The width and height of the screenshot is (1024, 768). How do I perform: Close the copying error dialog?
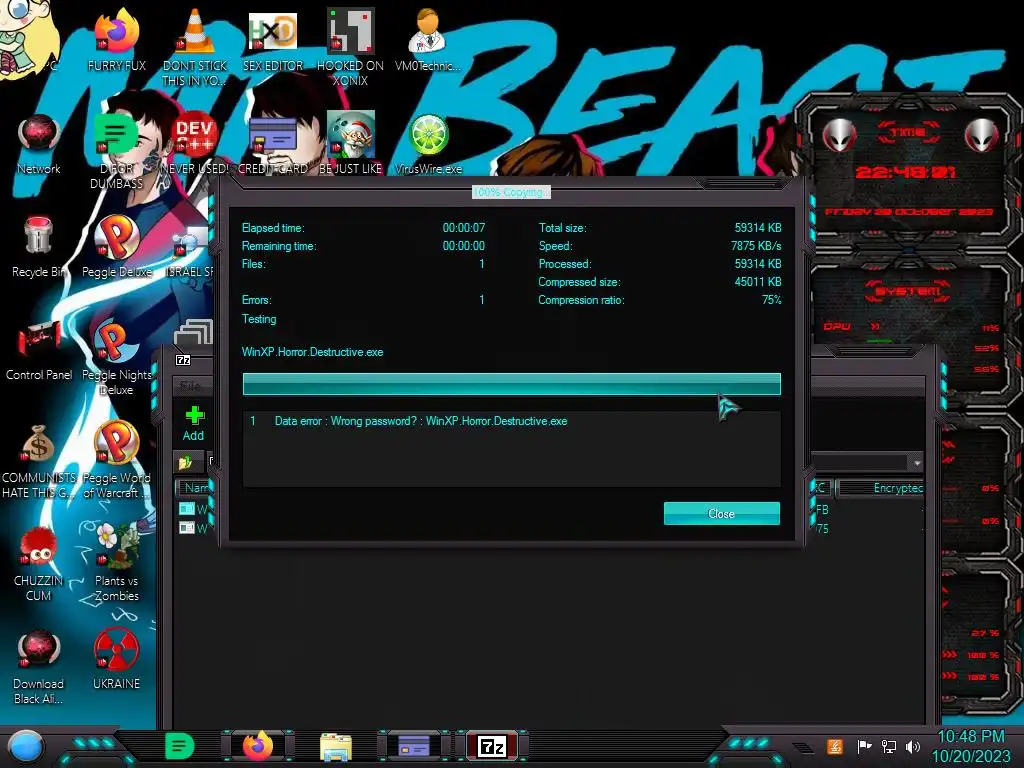tap(721, 513)
